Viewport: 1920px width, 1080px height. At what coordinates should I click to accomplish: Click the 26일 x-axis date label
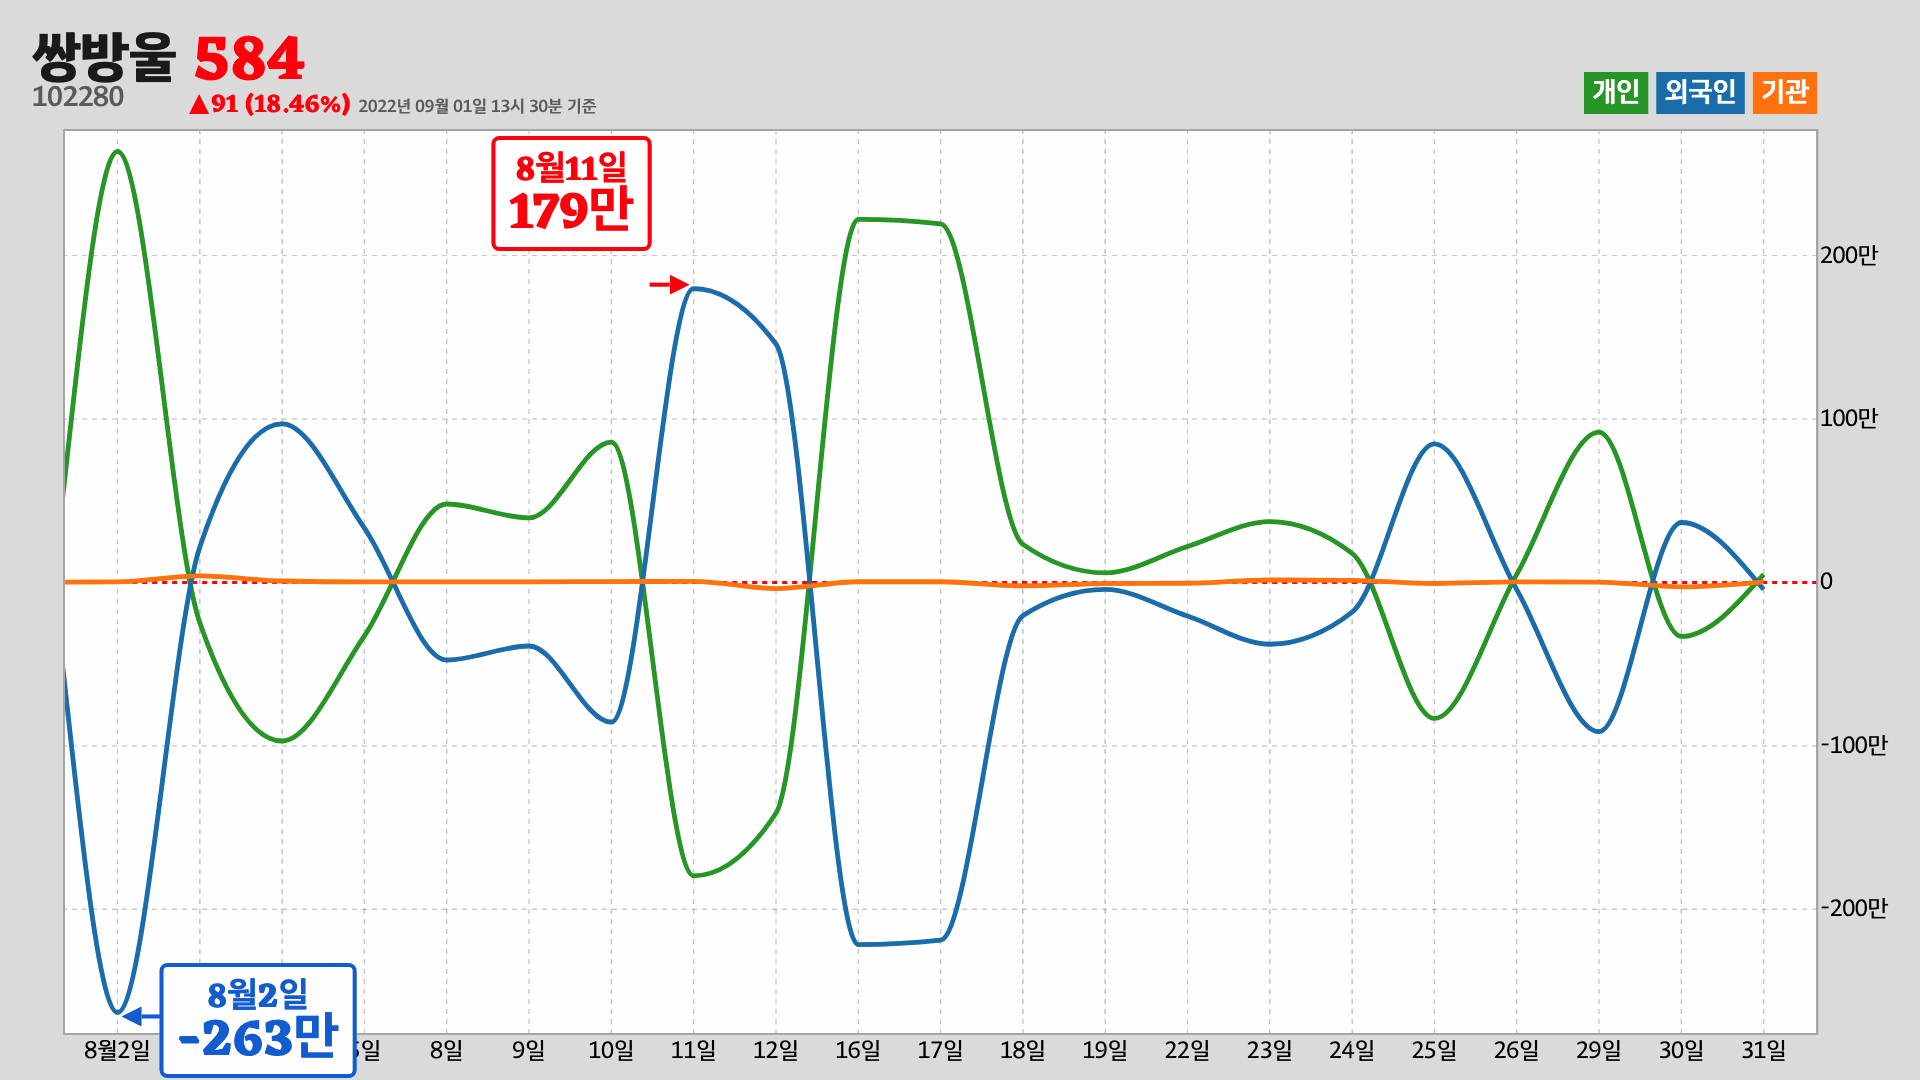[x=1516, y=1050]
